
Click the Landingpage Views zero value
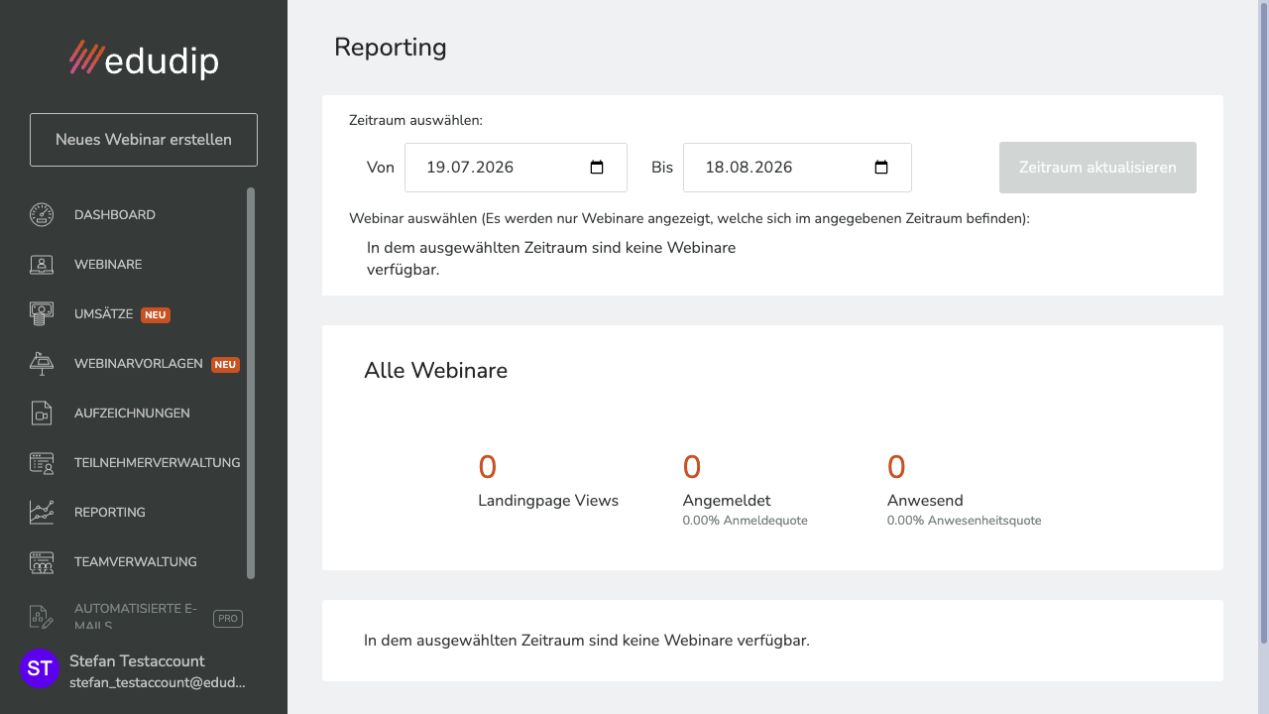tap(487, 466)
